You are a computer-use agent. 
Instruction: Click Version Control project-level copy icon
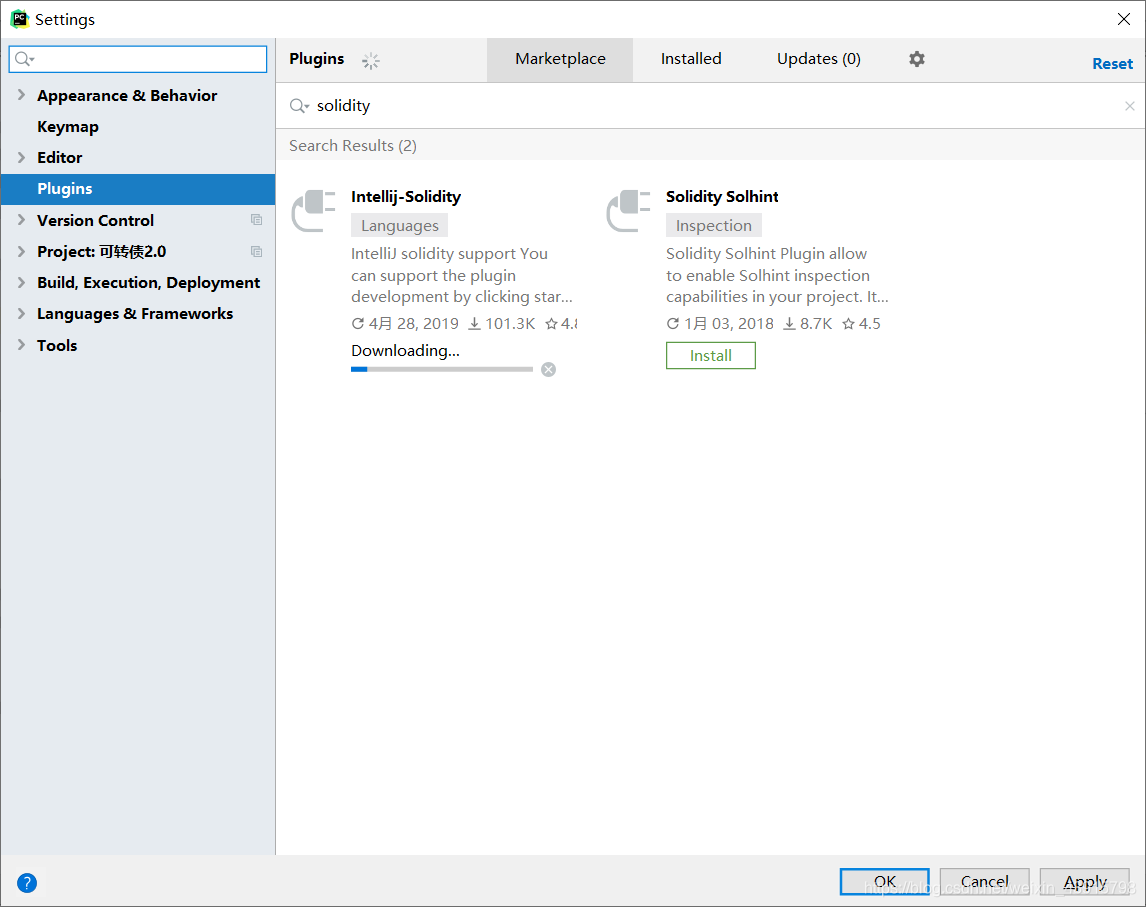point(257,220)
